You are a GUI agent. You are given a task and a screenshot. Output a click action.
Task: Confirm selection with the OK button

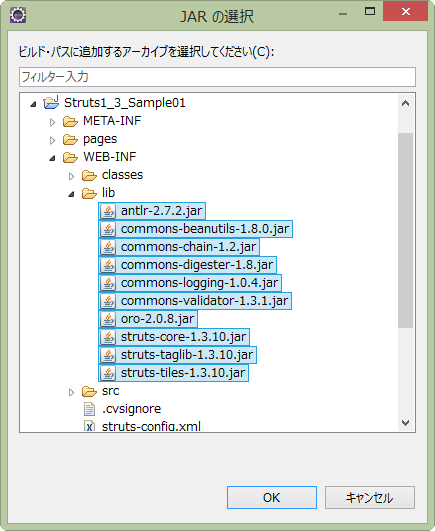tap(272, 497)
